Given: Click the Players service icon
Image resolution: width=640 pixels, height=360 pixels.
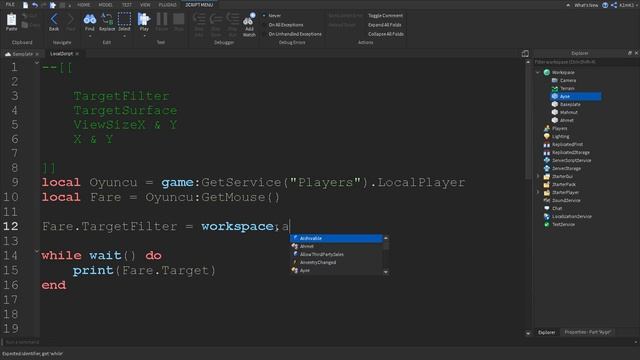Looking at the screenshot, I should (547, 128).
